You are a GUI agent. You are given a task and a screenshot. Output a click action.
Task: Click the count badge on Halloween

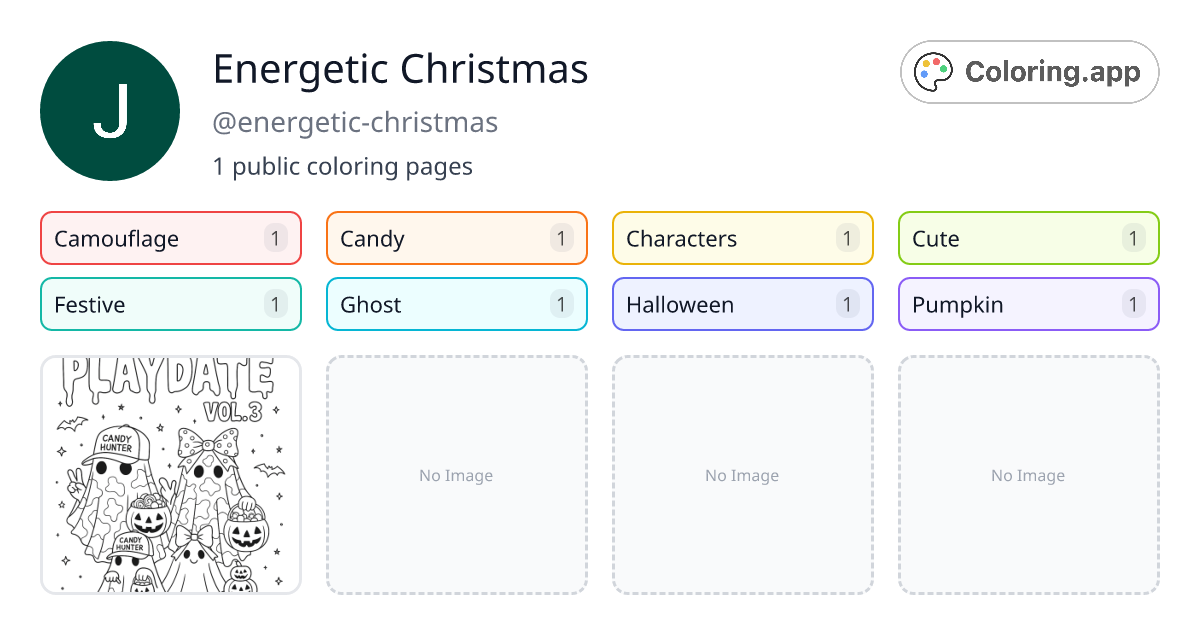click(847, 304)
